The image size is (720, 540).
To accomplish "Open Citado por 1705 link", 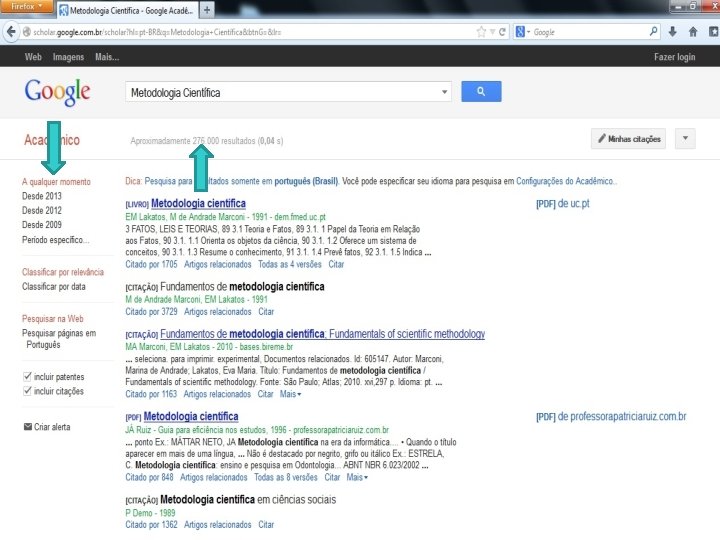I will tap(151, 264).
